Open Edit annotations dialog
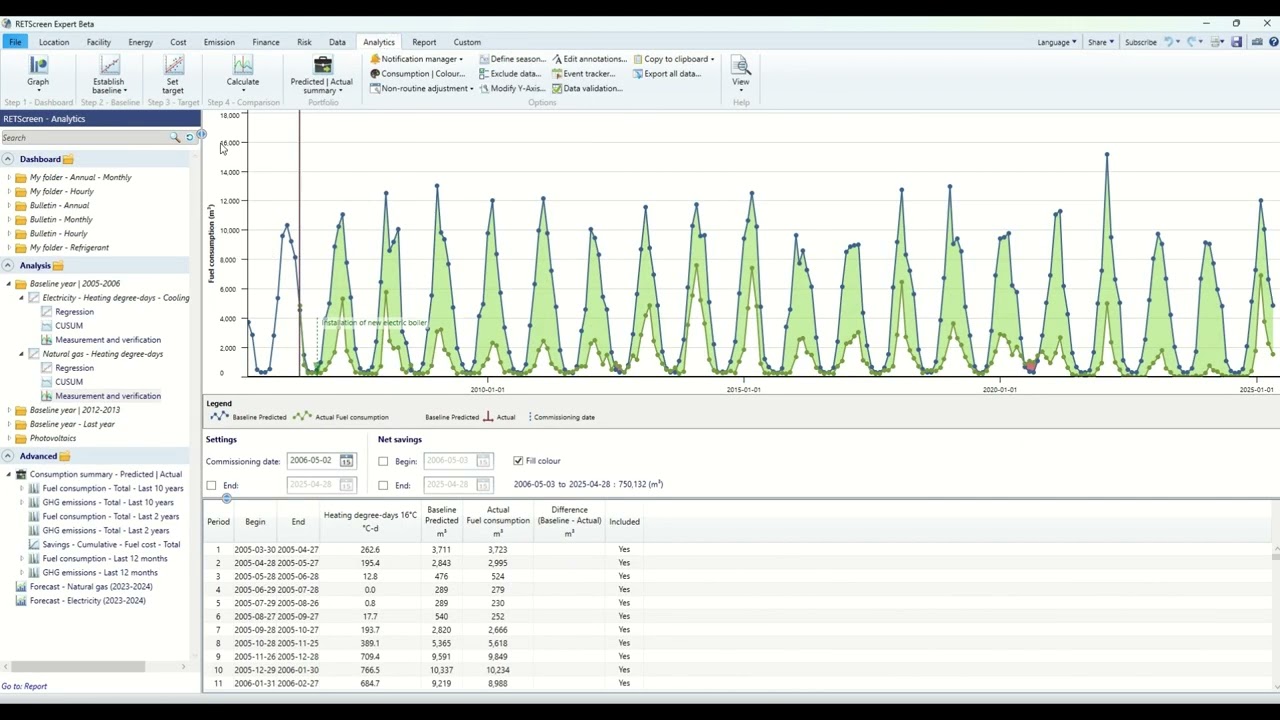 (590, 59)
